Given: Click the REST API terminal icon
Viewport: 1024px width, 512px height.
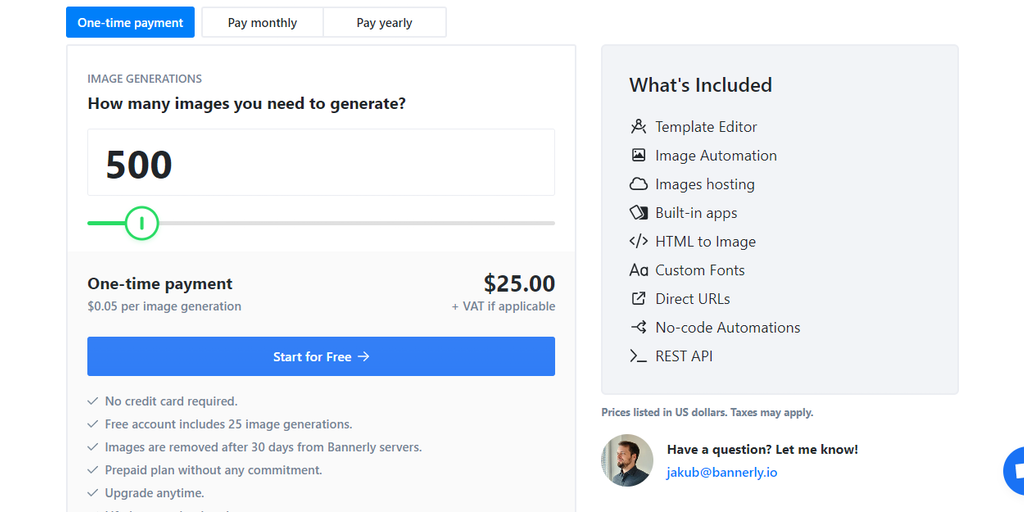Looking at the screenshot, I should [638, 356].
